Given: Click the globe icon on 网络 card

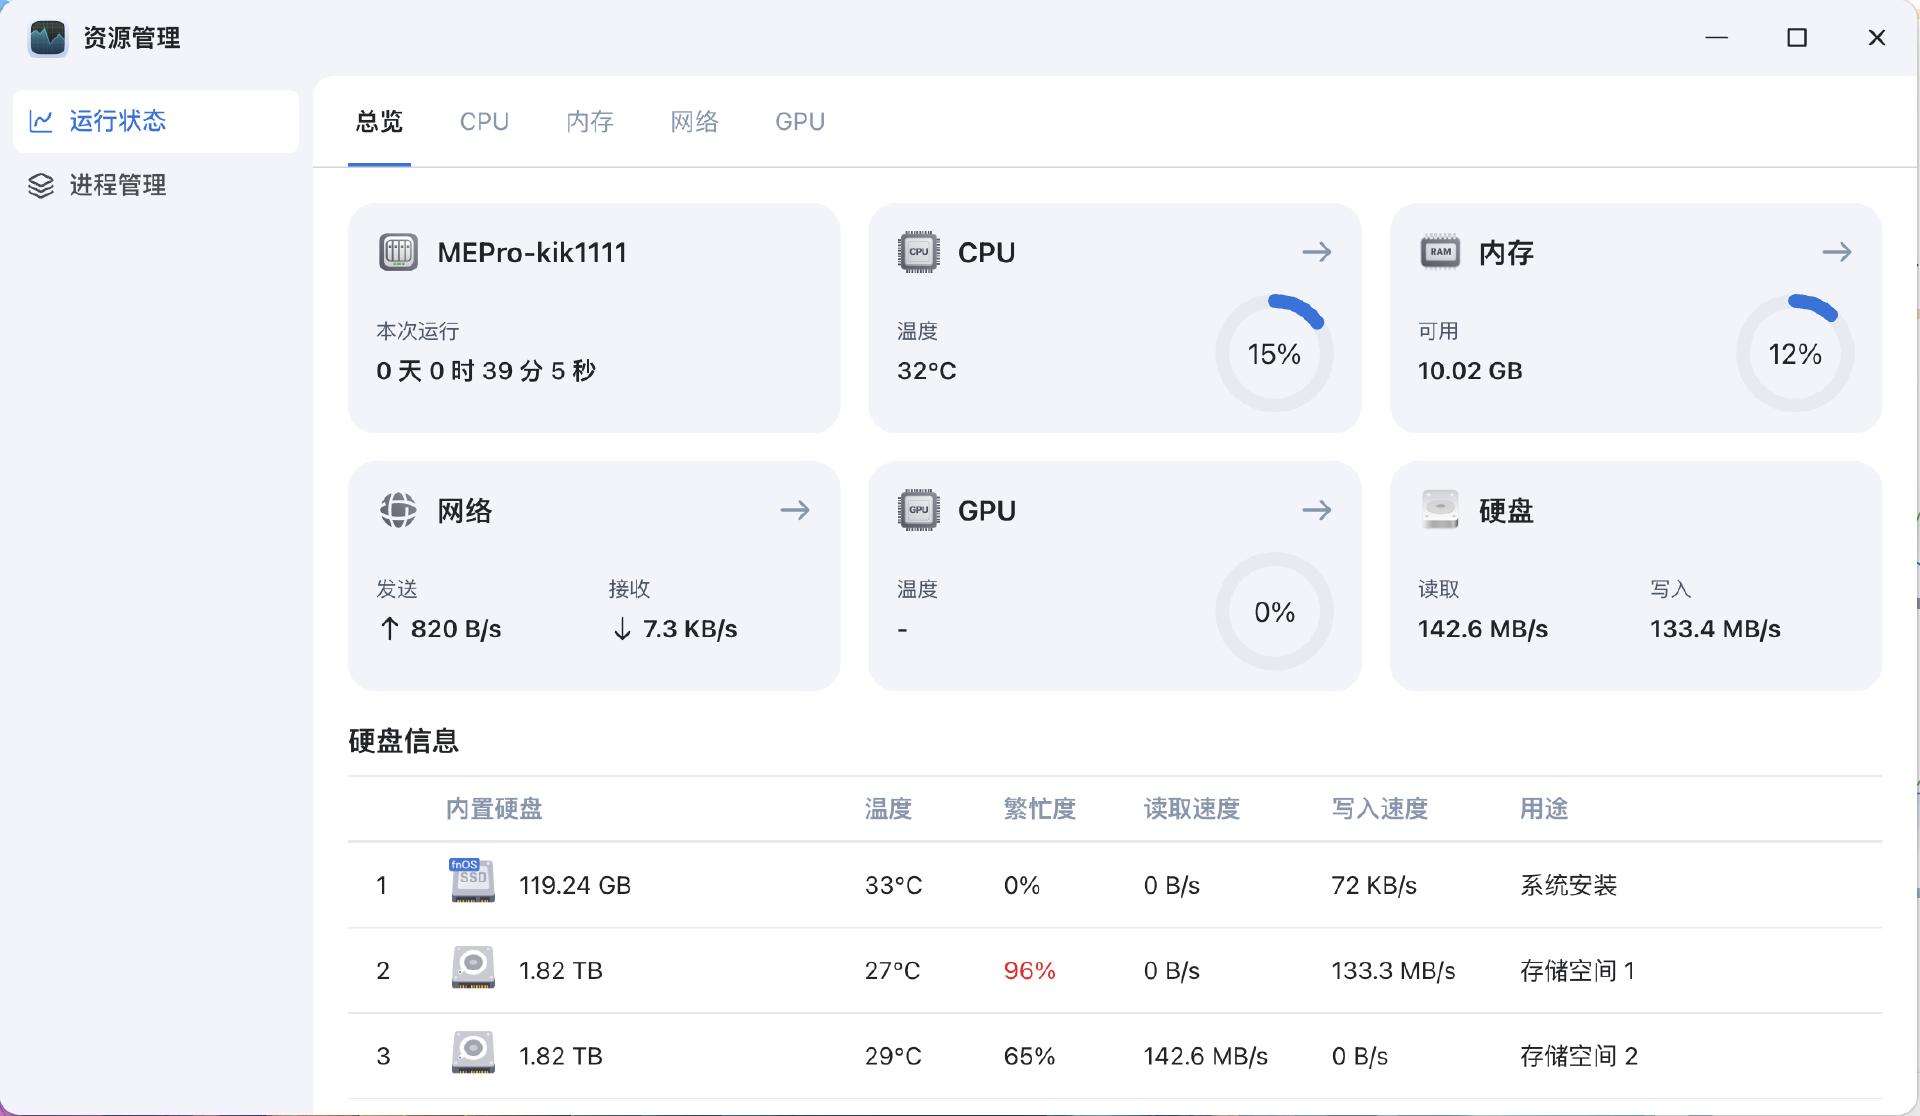Looking at the screenshot, I should coord(398,510).
